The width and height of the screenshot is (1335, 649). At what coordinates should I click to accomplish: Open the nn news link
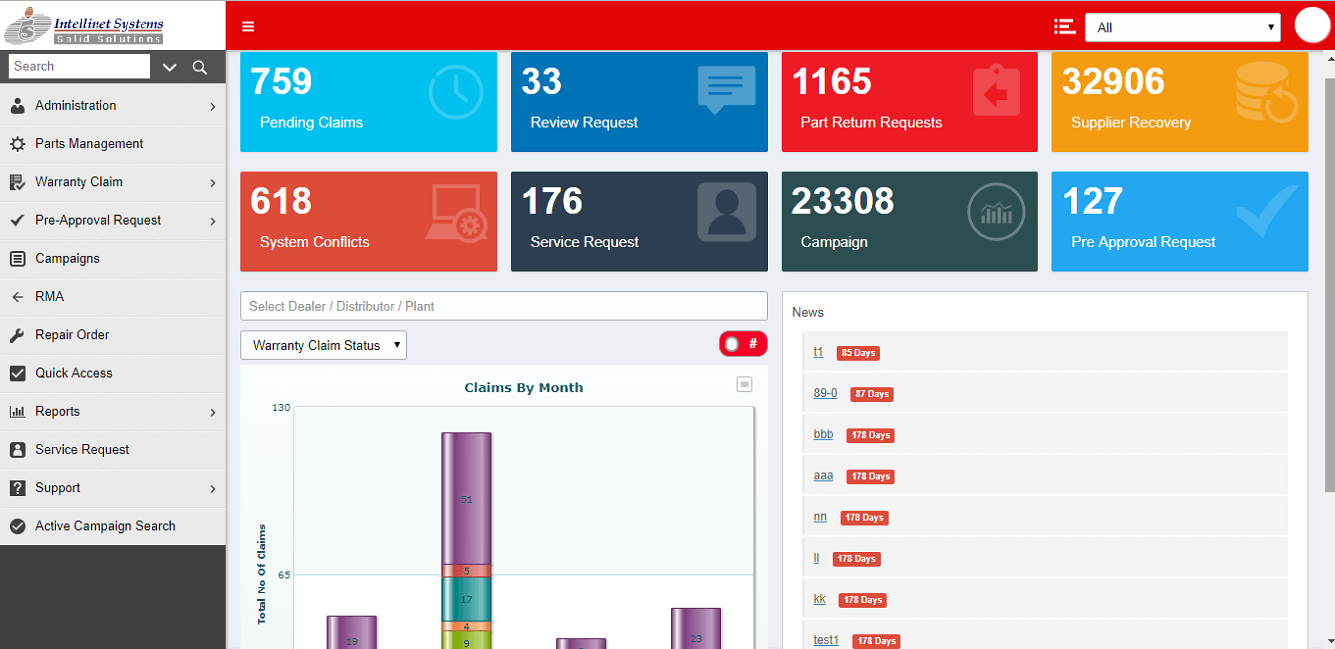pos(820,516)
